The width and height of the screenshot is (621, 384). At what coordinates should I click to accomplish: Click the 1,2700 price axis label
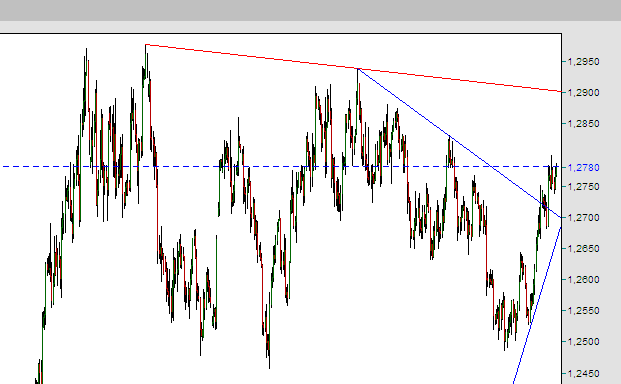[x=583, y=218]
